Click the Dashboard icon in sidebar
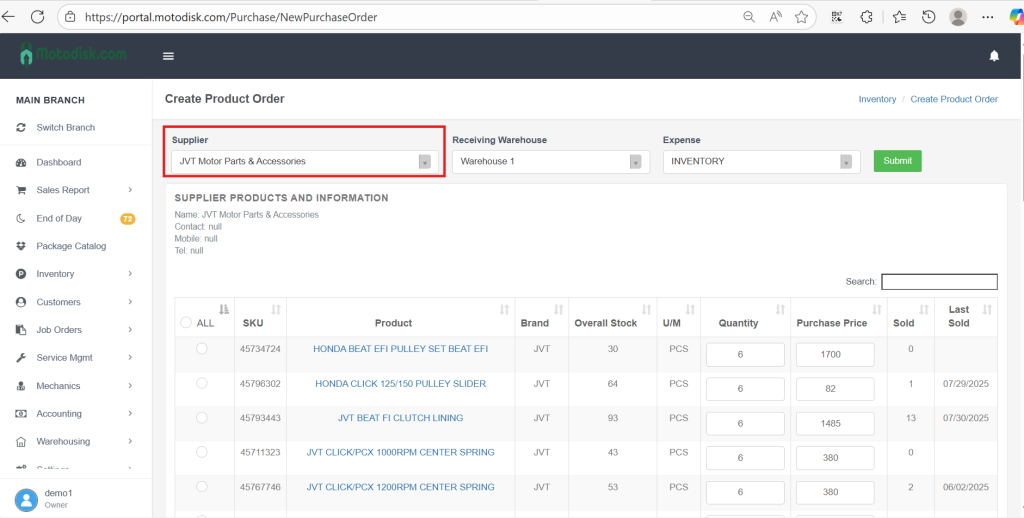 tap(22, 162)
